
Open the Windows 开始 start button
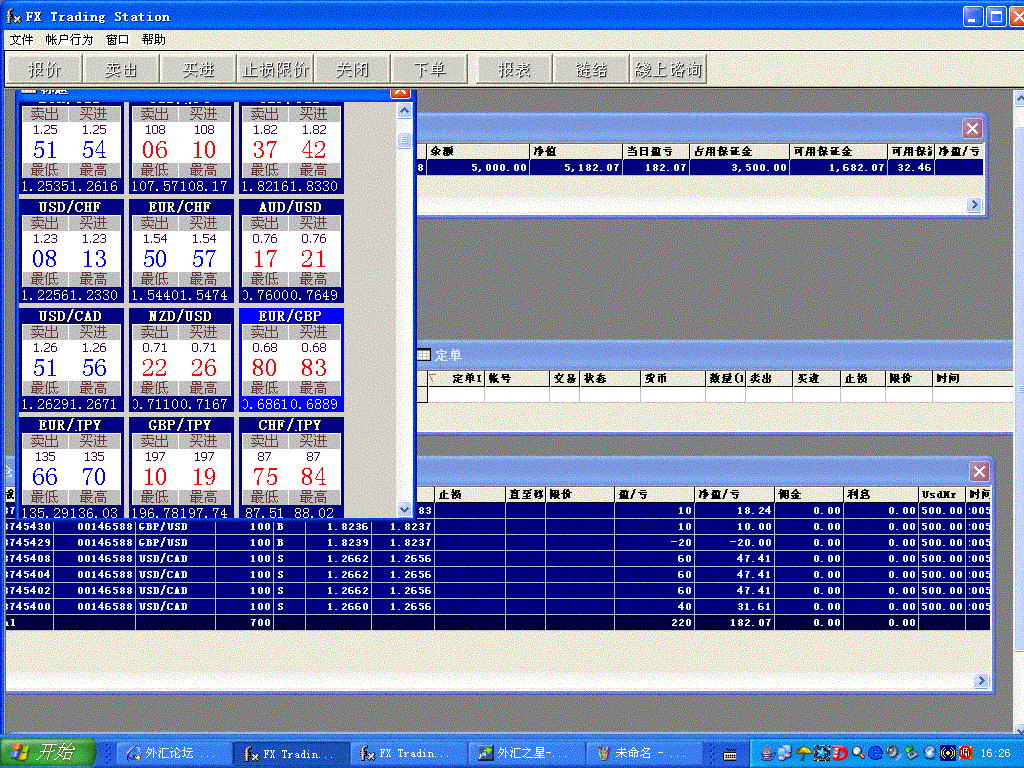click(48, 753)
